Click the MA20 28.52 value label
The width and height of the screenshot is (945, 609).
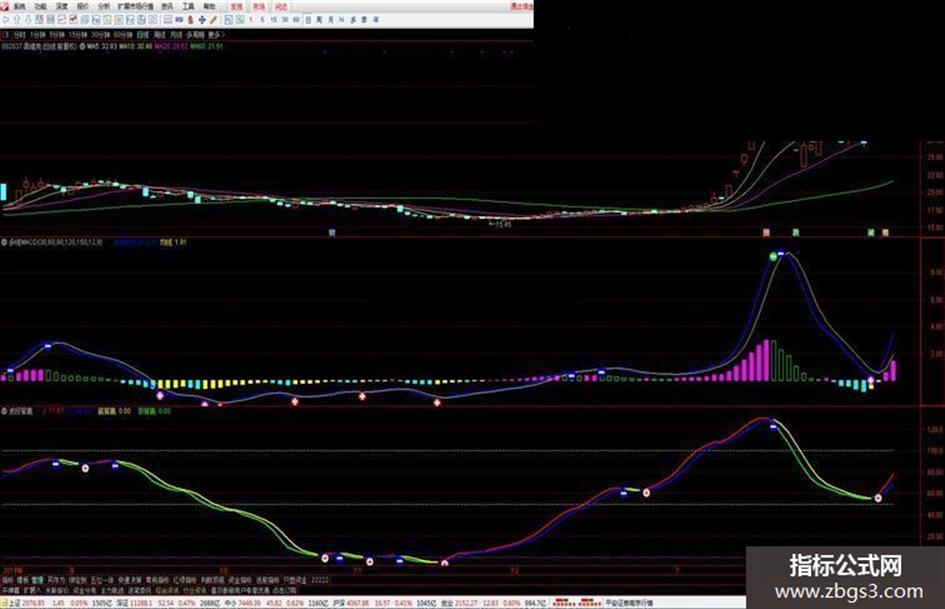(x=171, y=46)
